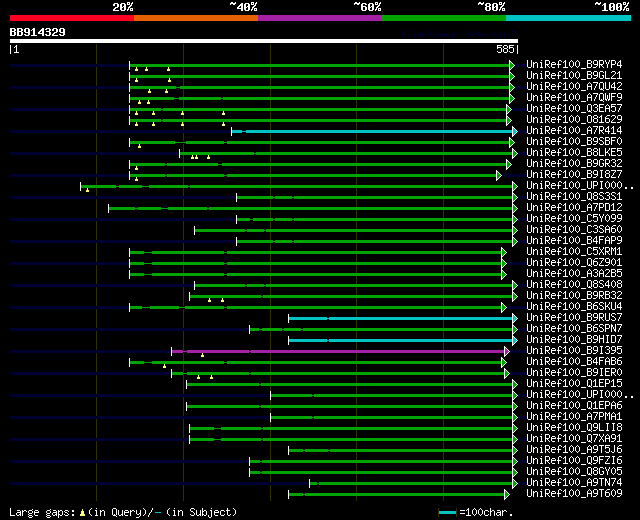Open hit label UniRef100_Q8S3S1
Viewport: 640px width, 520px height.
tap(574, 197)
